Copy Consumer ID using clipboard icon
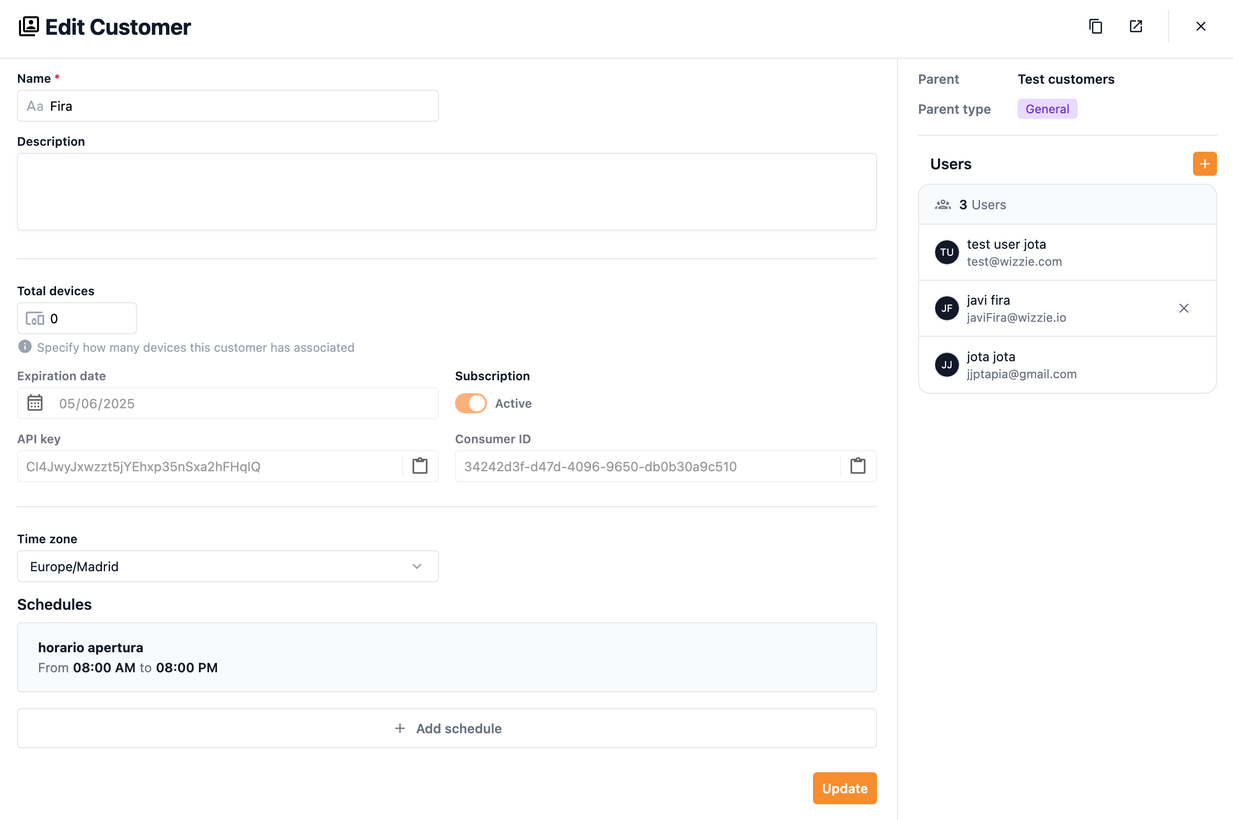Viewport: 1233px width, 820px height. pos(857,467)
